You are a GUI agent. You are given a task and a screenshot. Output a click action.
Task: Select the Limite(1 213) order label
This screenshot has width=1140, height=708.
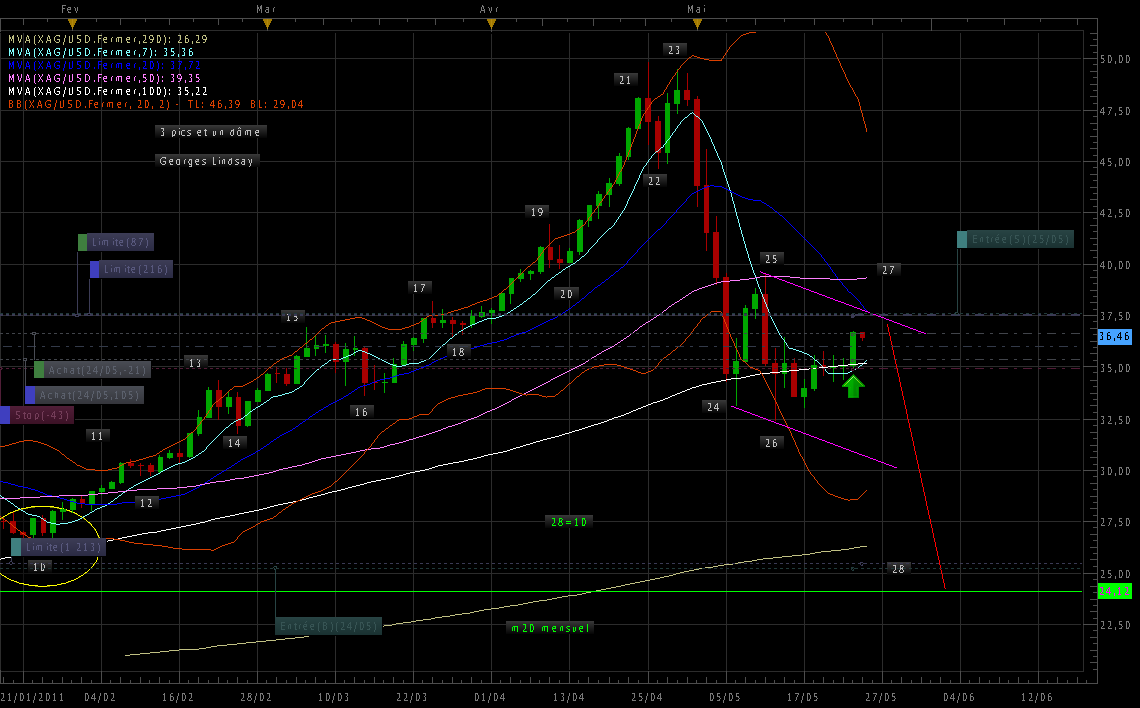(x=57, y=547)
